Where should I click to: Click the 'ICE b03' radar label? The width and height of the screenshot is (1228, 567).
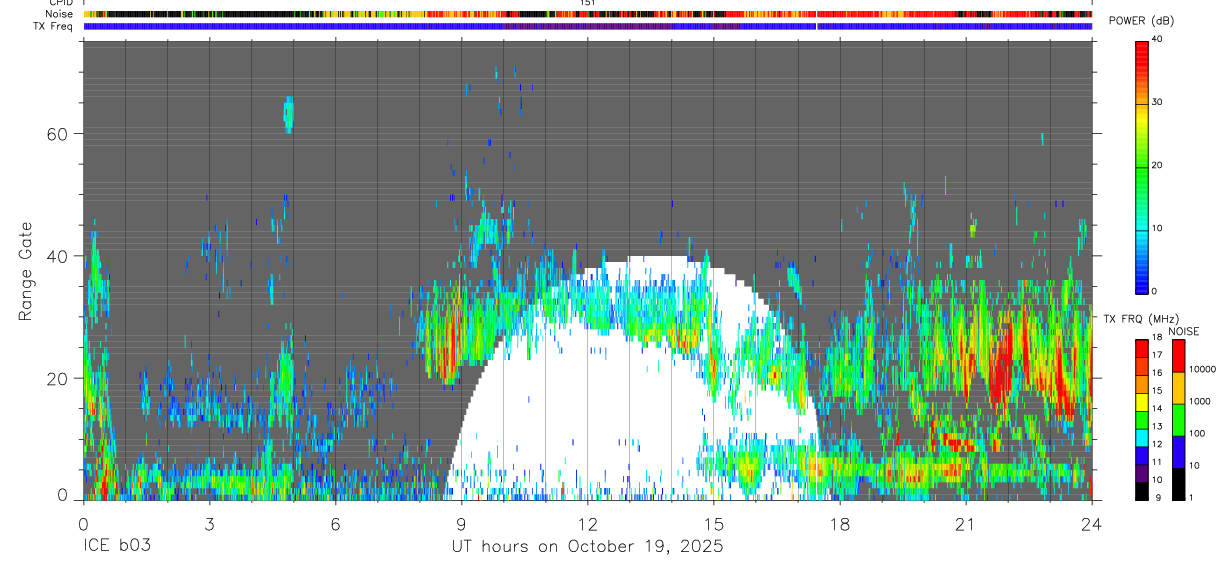click(x=115, y=547)
